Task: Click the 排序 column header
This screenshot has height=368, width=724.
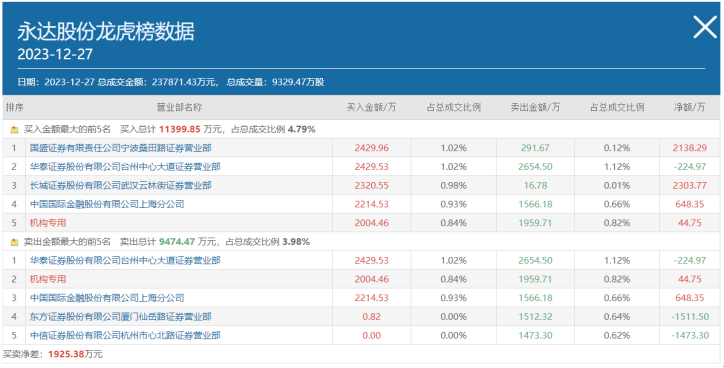Action: click(x=14, y=107)
